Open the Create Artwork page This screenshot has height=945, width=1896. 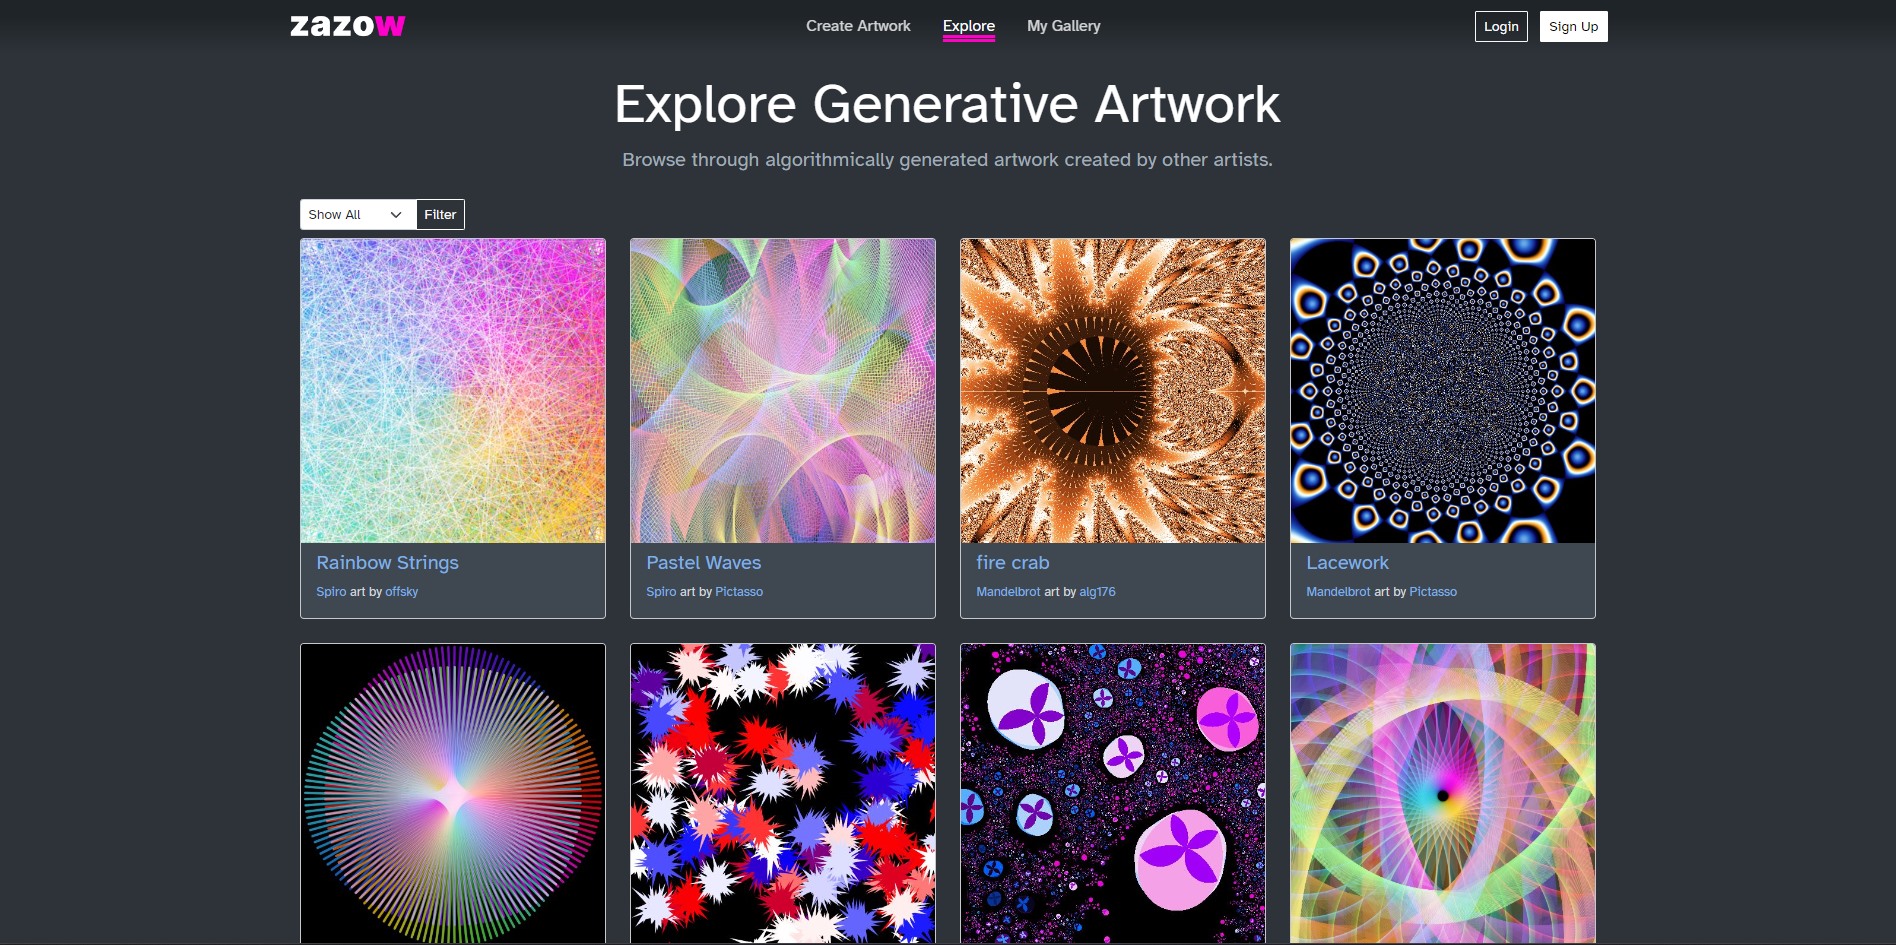click(858, 26)
